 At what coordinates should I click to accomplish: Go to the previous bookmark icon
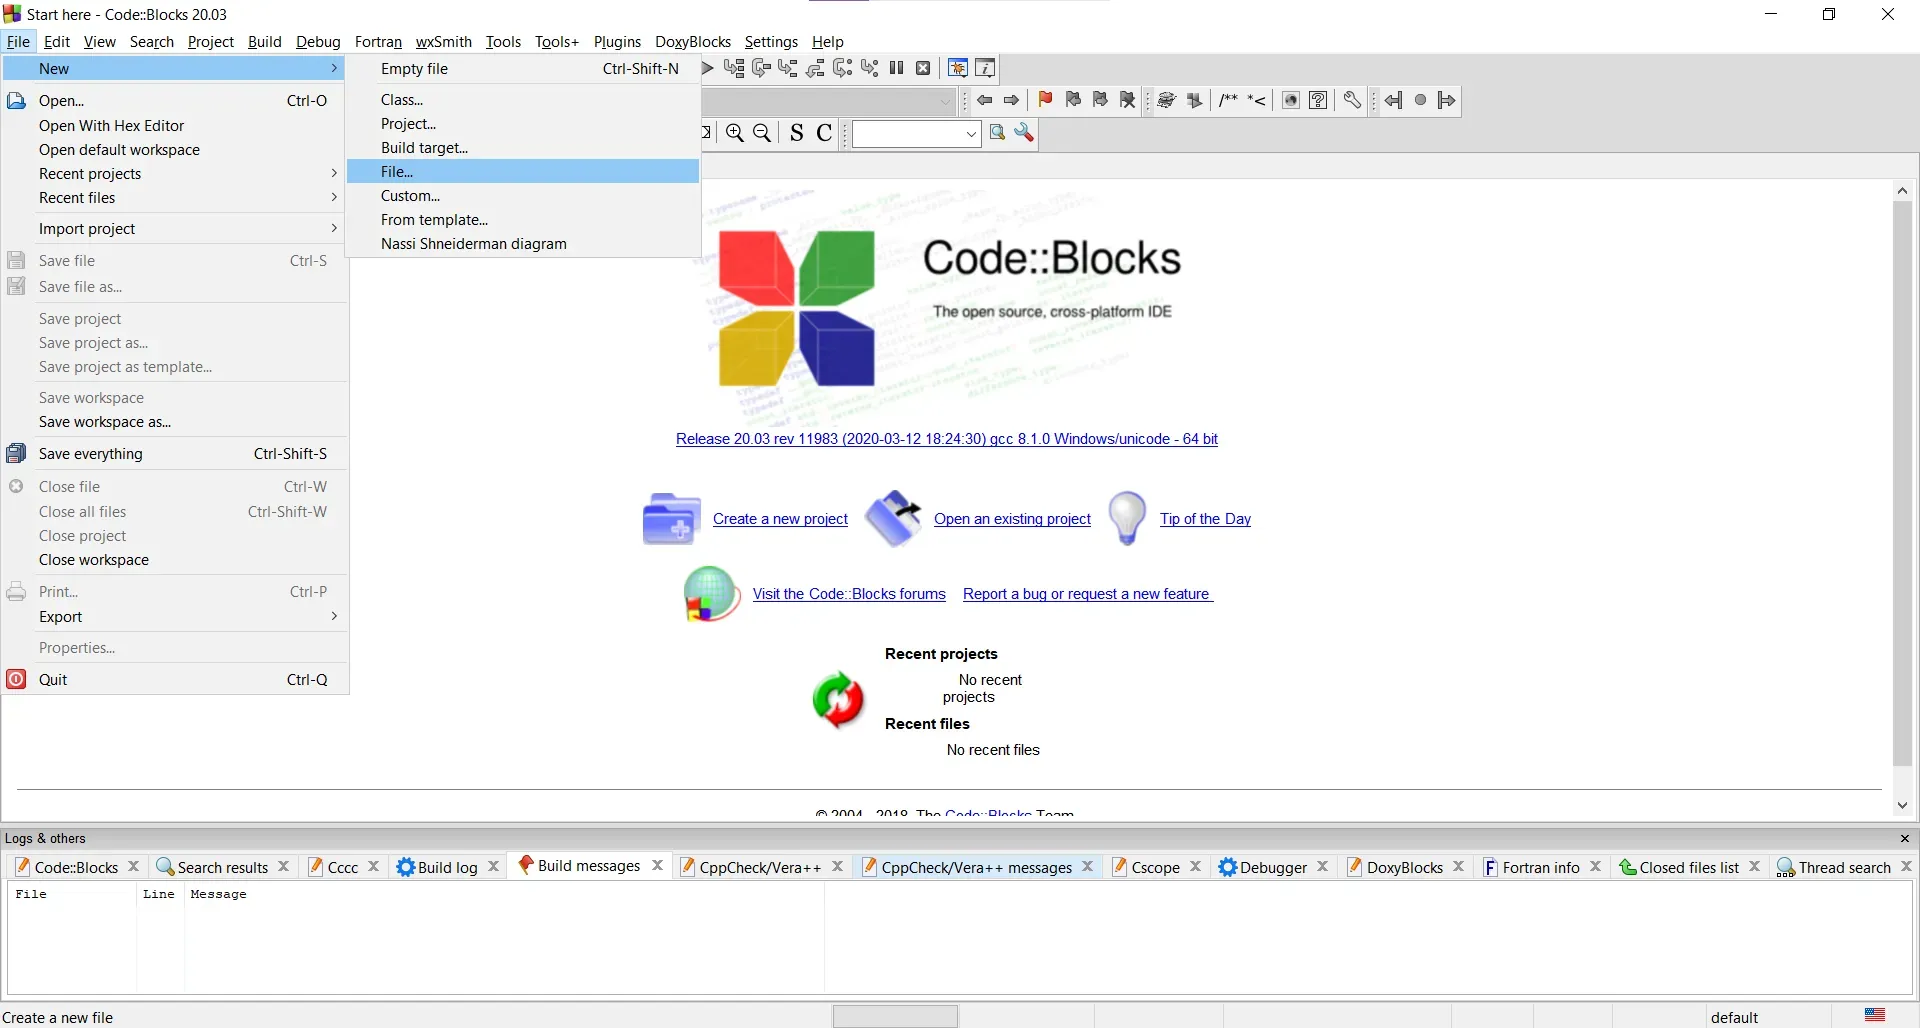tap(1073, 100)
